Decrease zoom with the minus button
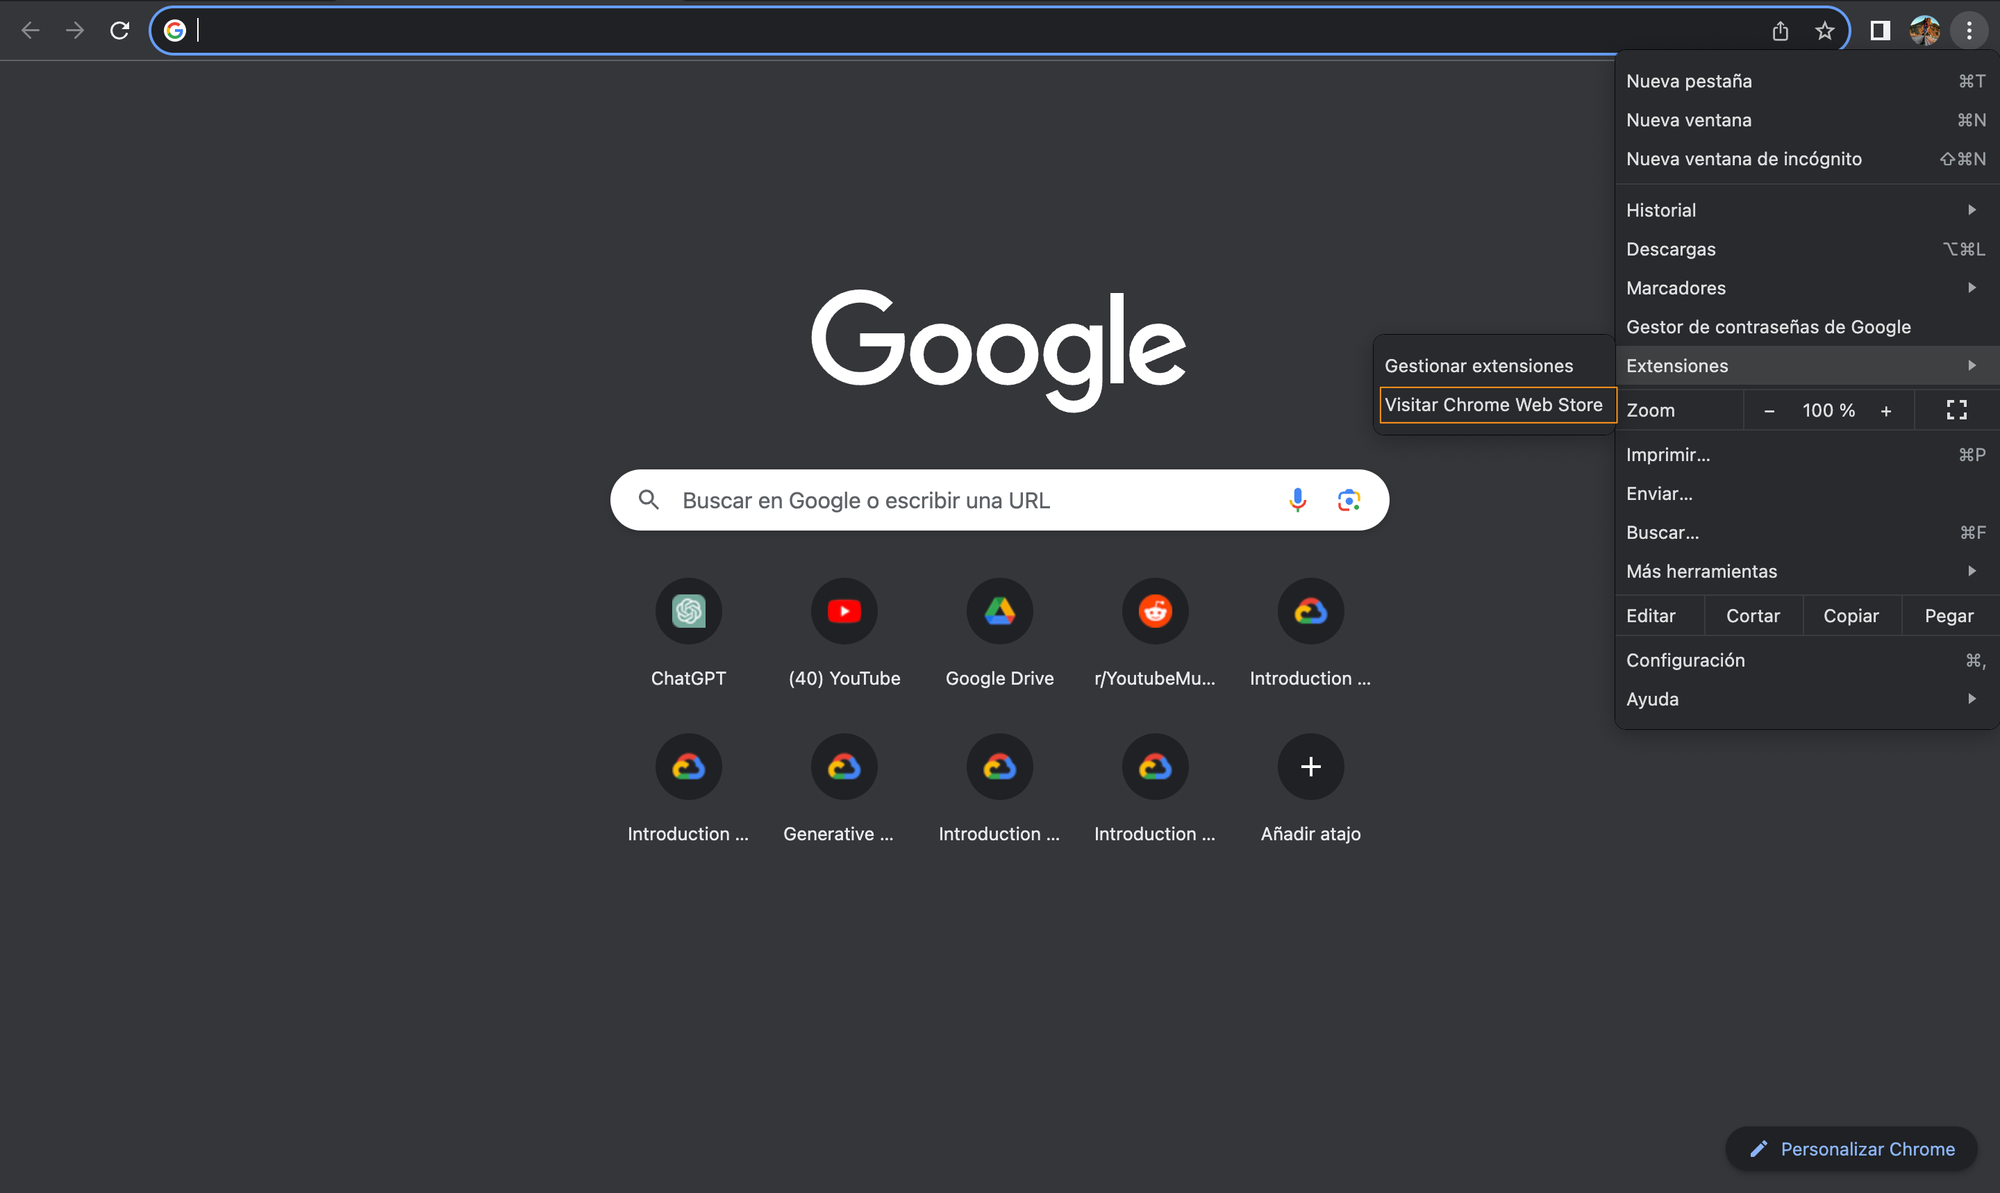This screenshot has height=1193, width=2000. [1769, 411]
